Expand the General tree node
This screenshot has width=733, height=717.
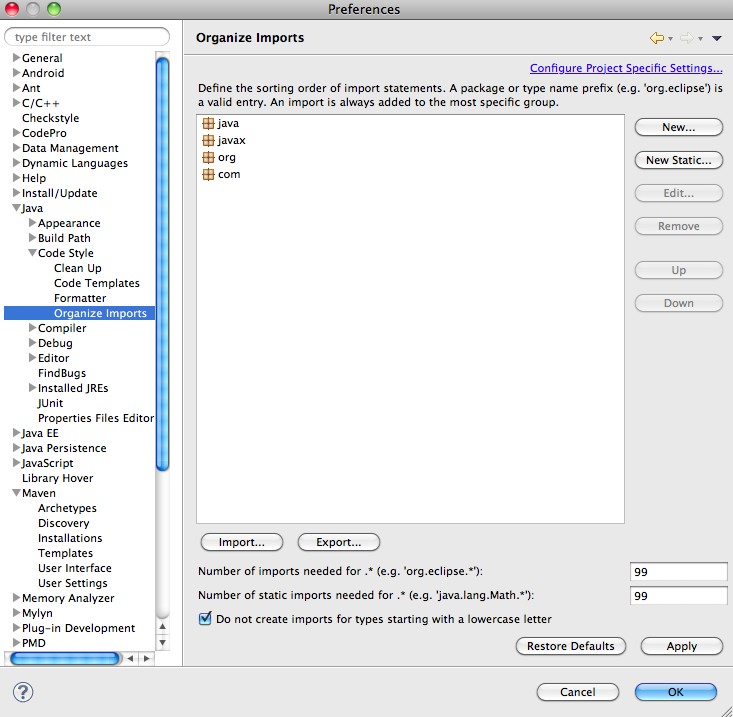point(16,57)
